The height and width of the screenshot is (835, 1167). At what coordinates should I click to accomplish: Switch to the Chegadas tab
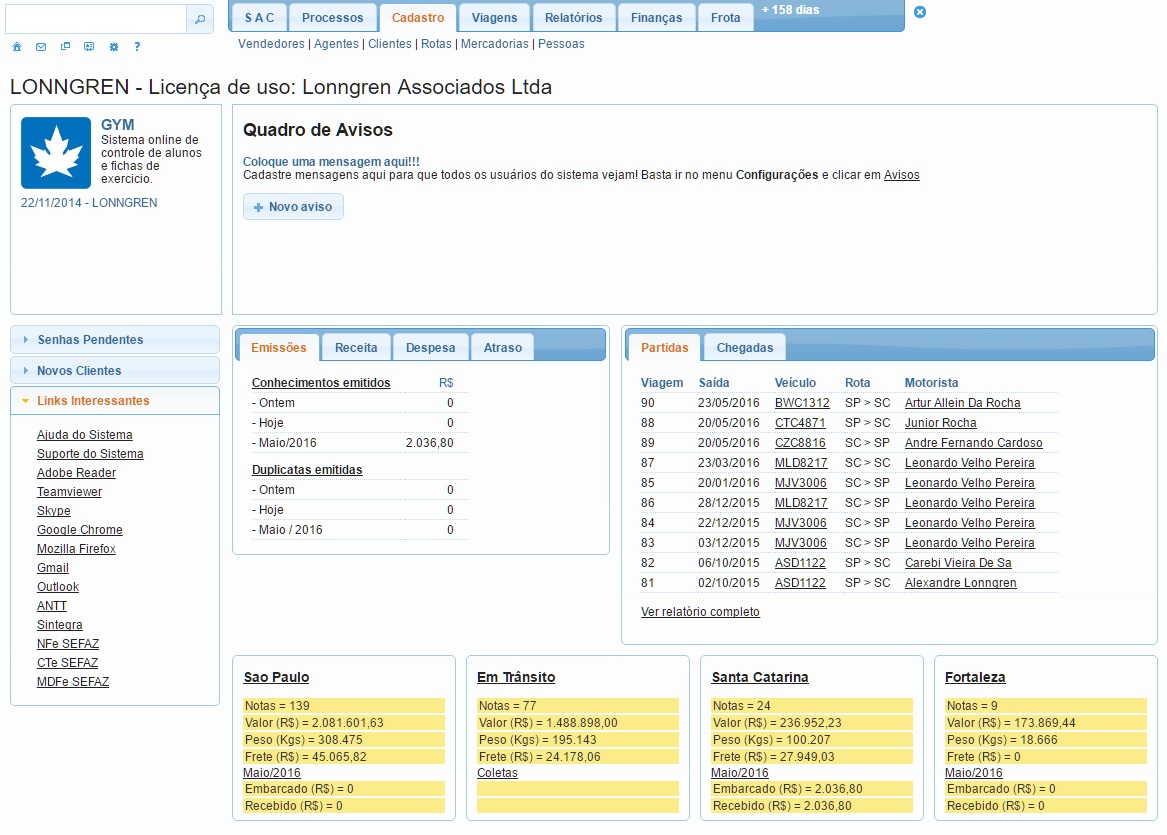pyautogui.click(x=745, y=348)
